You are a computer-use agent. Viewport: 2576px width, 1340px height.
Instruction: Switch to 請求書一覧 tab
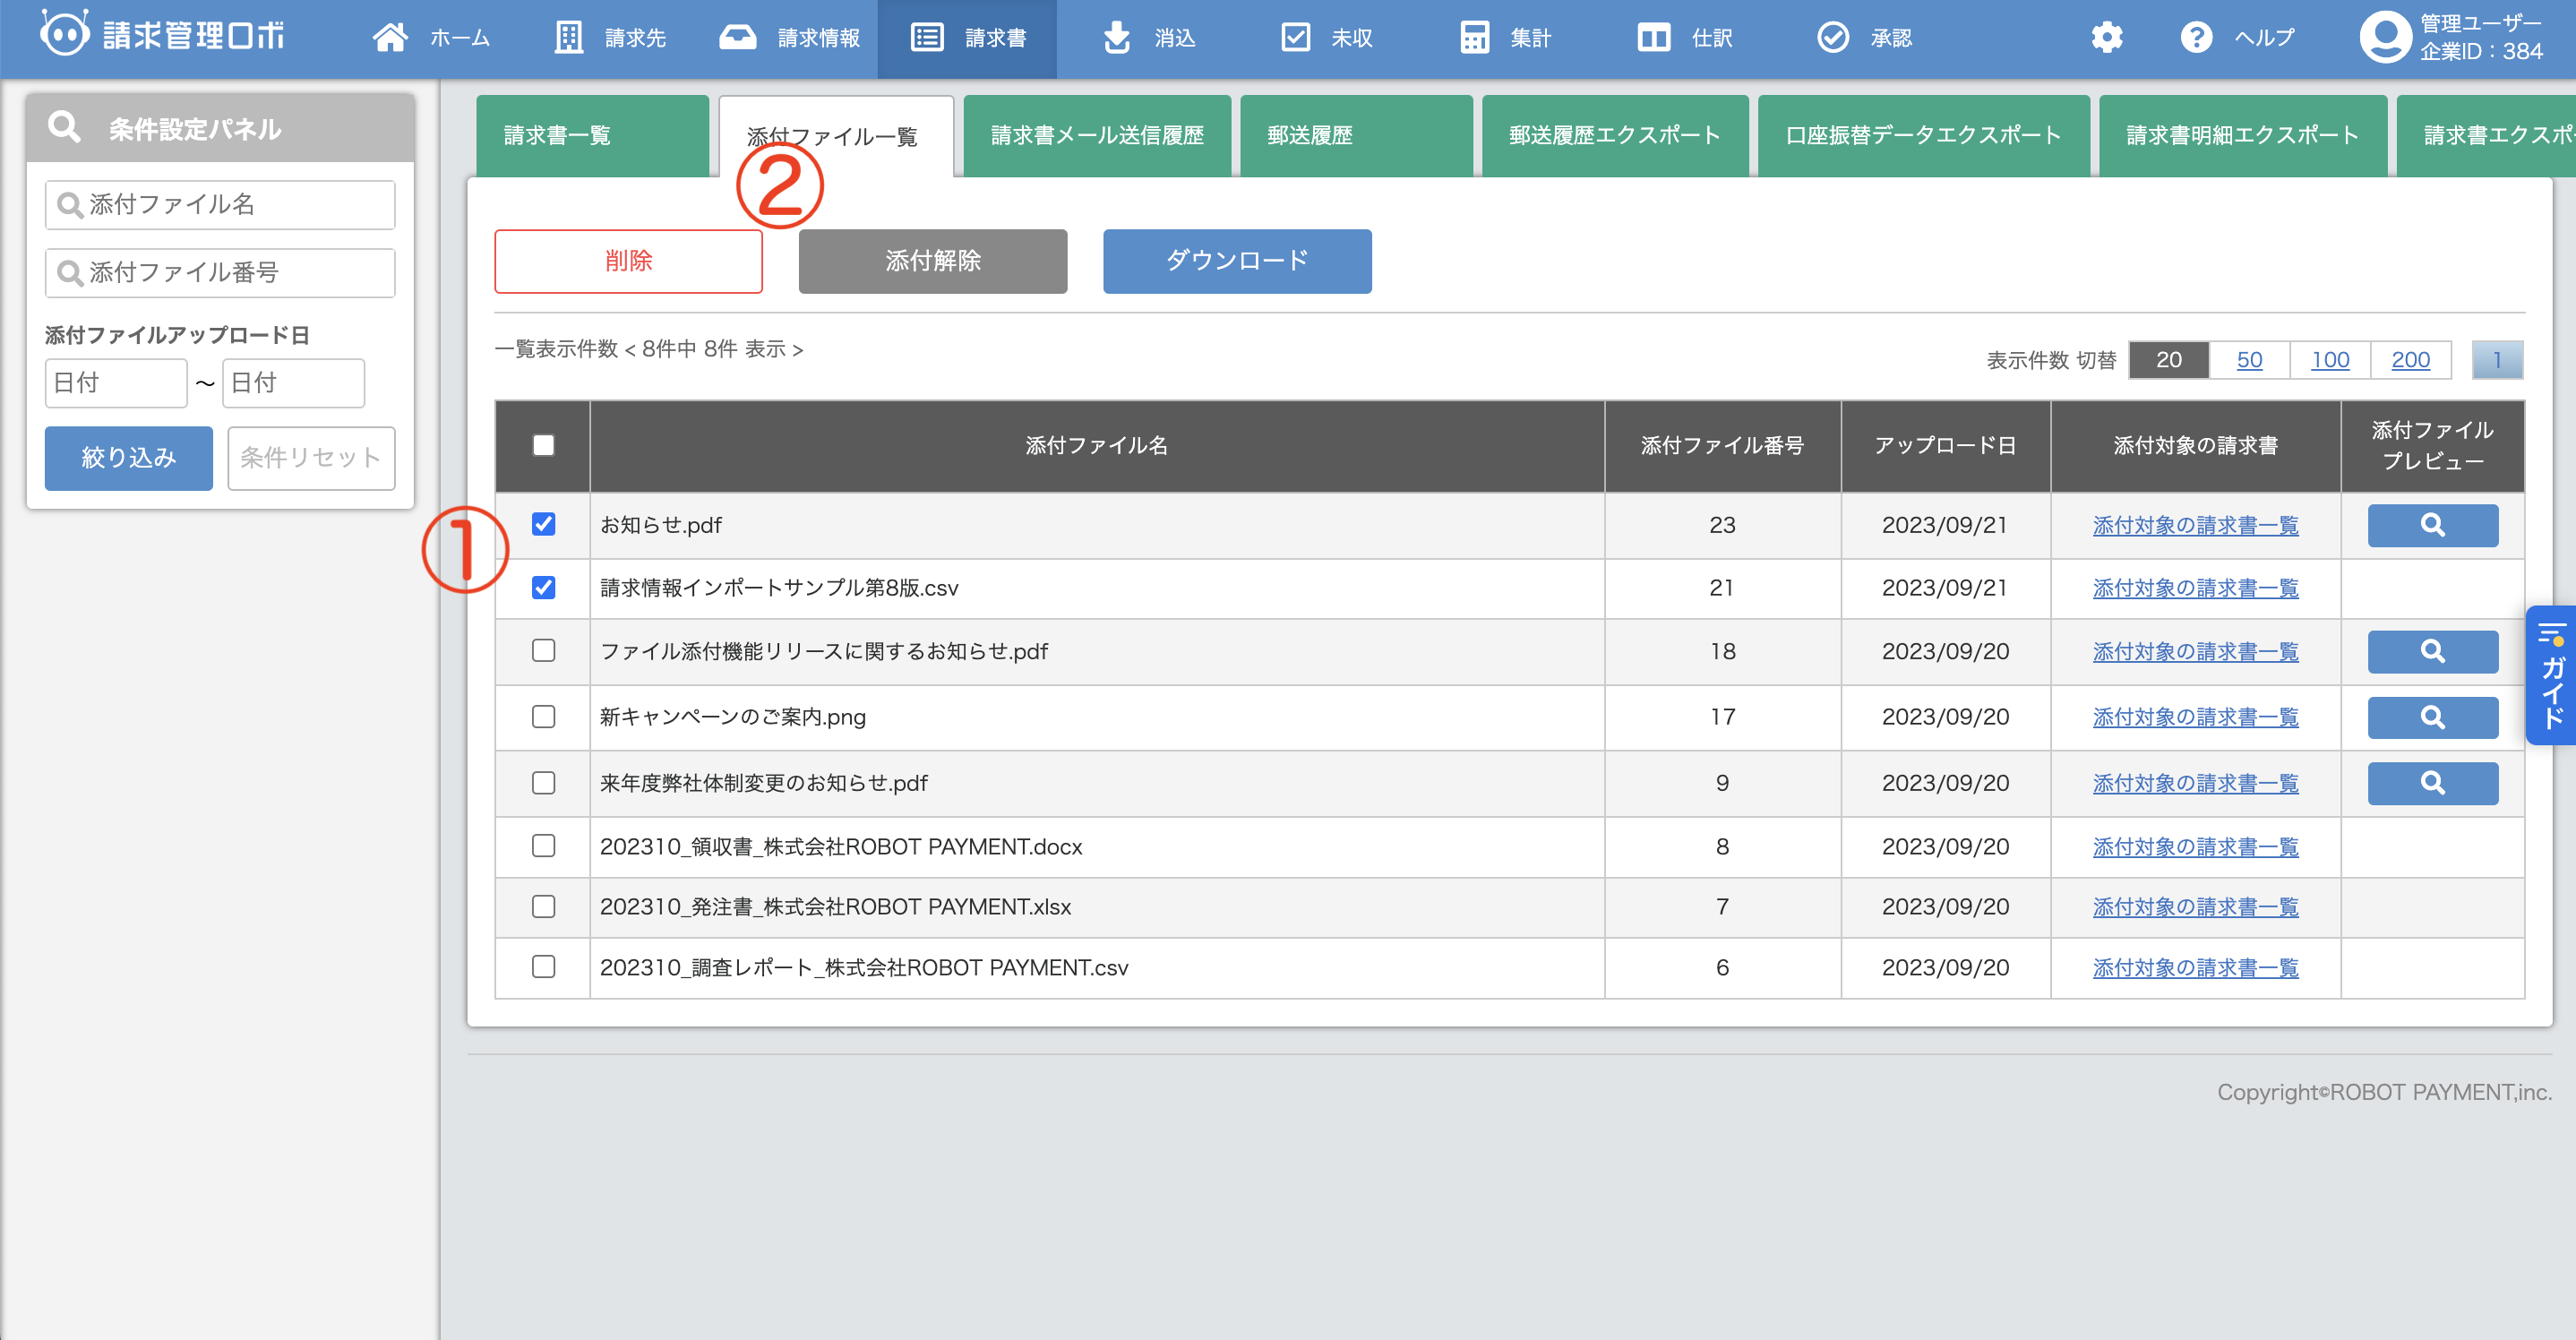tap(592, 136)
